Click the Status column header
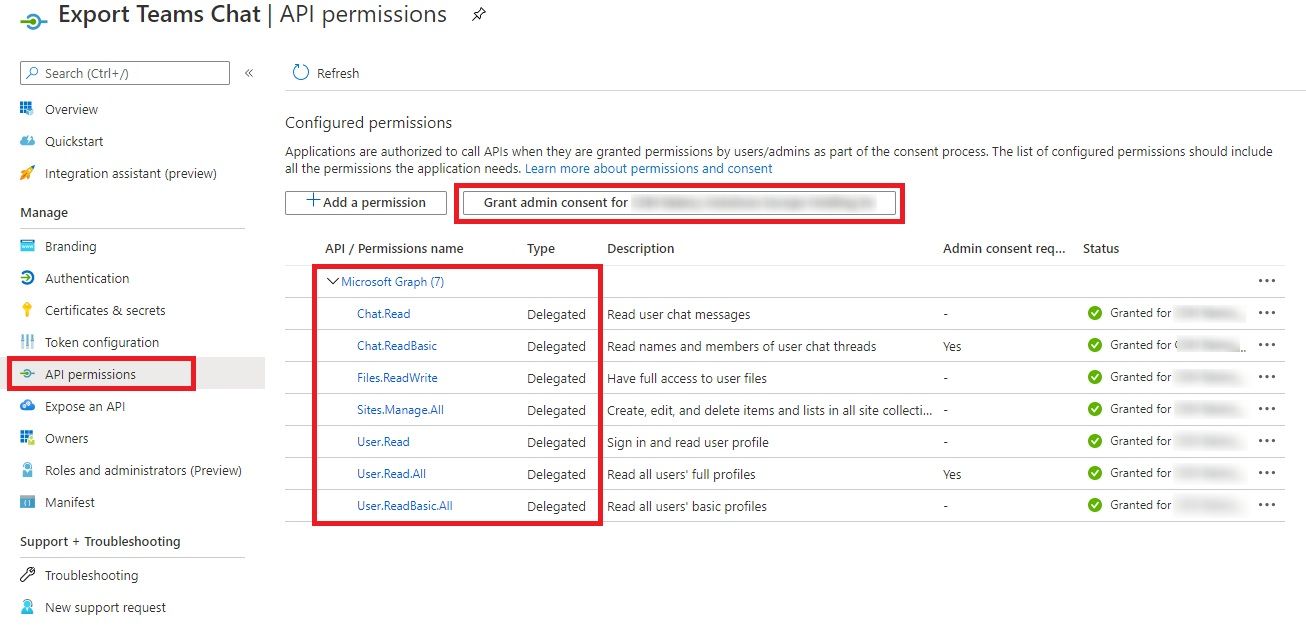The image size is (1306, 640). pyautogui.click(x=1101, y=248)
